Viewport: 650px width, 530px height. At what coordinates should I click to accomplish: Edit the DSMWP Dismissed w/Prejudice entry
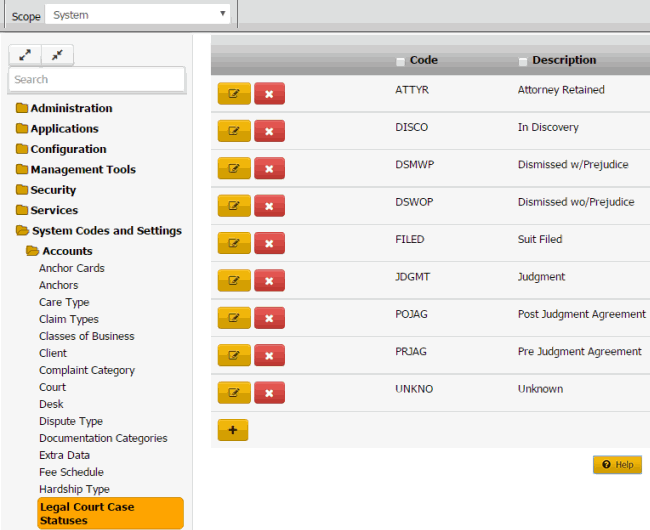coord(234,168)
